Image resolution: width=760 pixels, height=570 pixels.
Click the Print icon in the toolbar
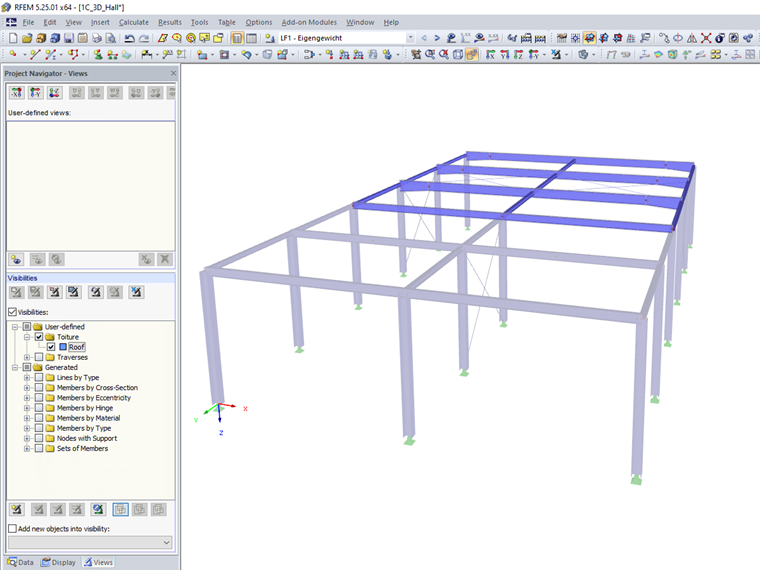[97, 38]
